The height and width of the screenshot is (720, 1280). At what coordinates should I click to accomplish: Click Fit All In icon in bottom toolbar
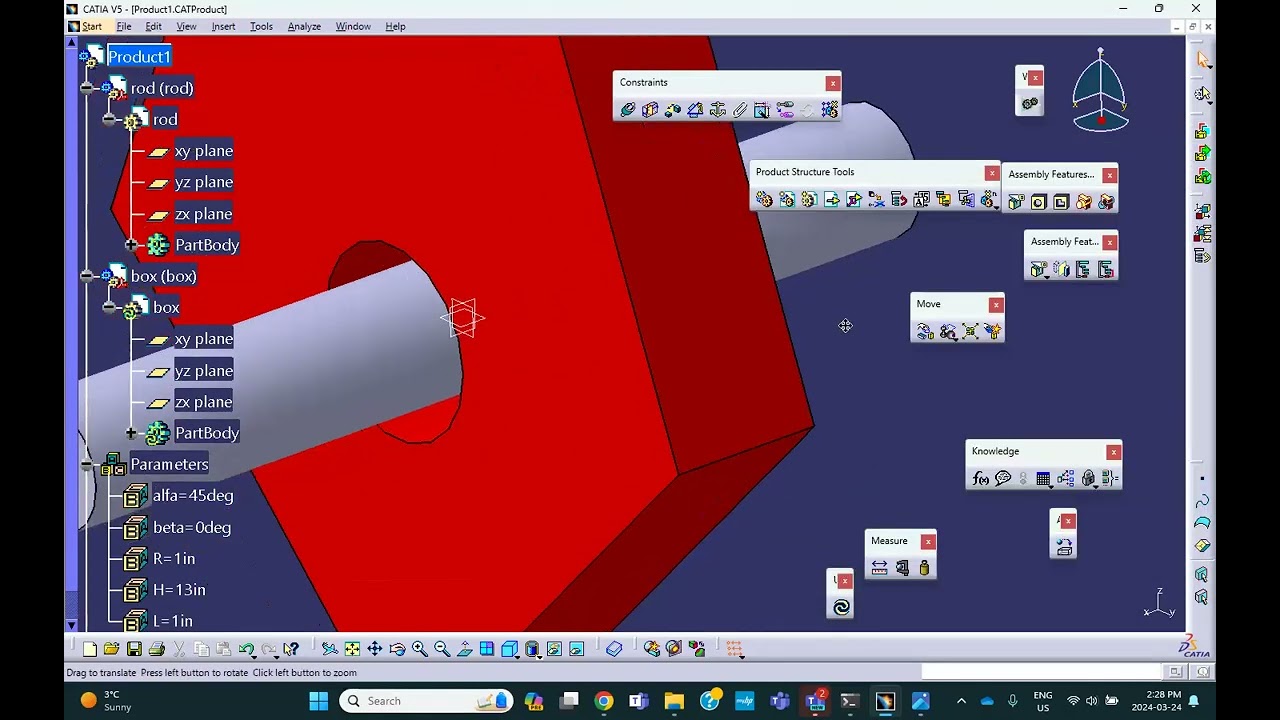point(352,649)
